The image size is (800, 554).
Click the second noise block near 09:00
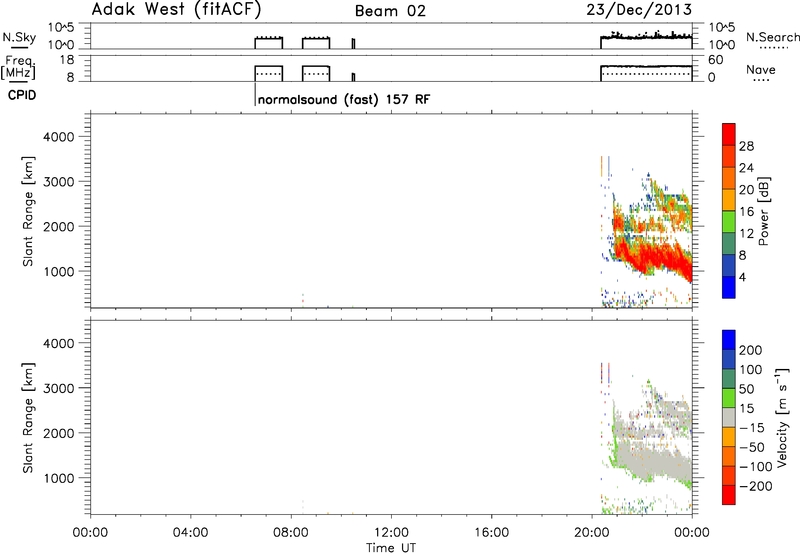point(316,43)
